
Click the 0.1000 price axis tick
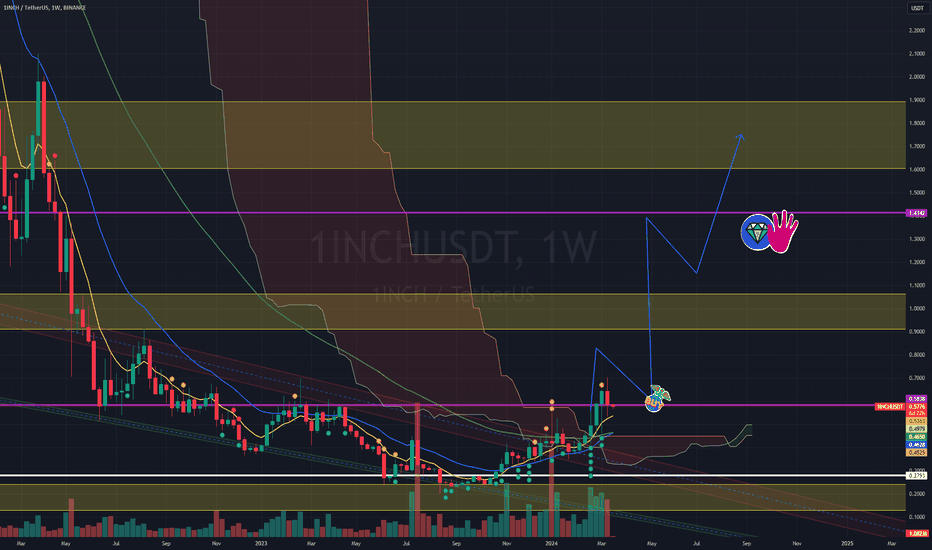click(x=917, y=517)
